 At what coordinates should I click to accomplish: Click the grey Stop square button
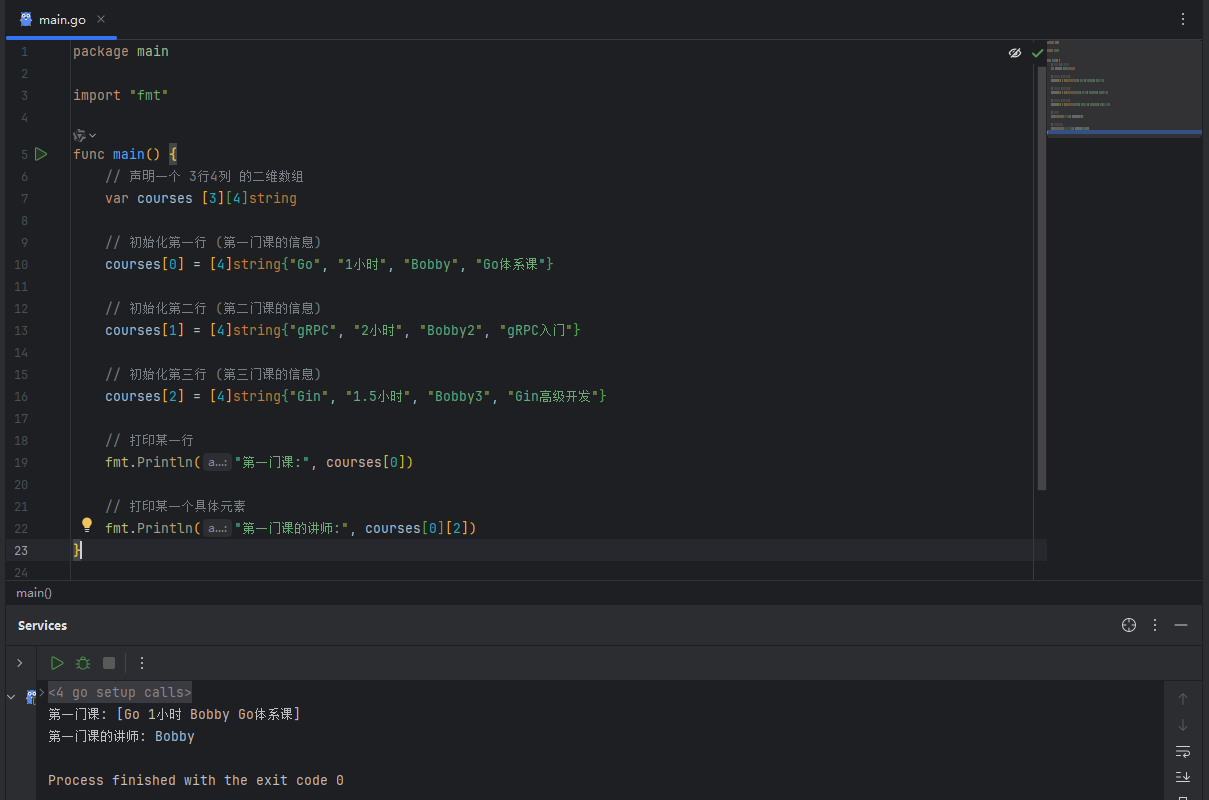click(109, 663)
